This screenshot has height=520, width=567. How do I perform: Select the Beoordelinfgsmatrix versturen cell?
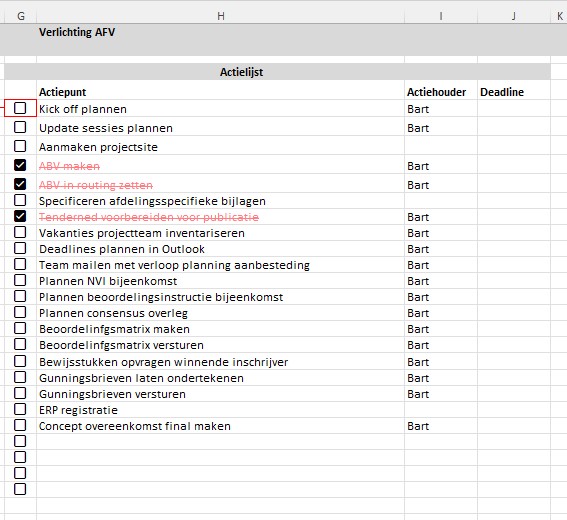[221, 345]
